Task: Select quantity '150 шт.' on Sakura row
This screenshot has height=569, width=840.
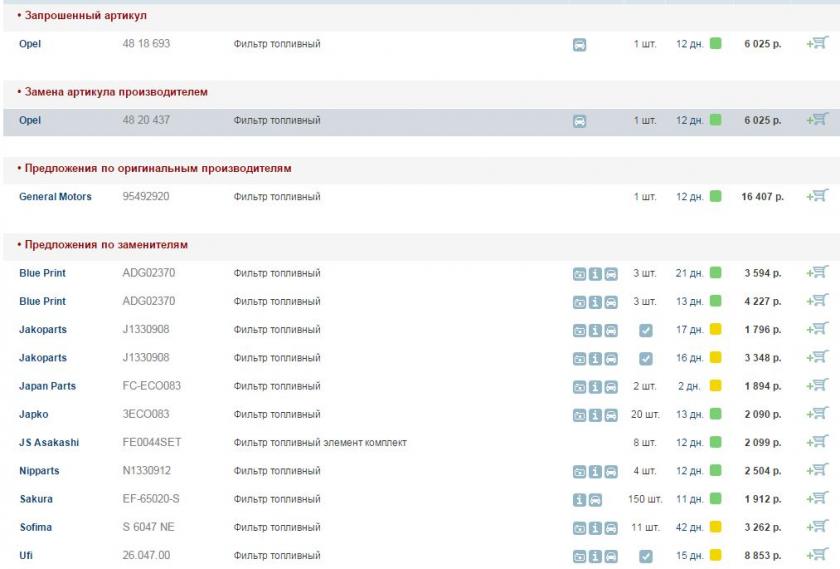Action: pos(646,499)
